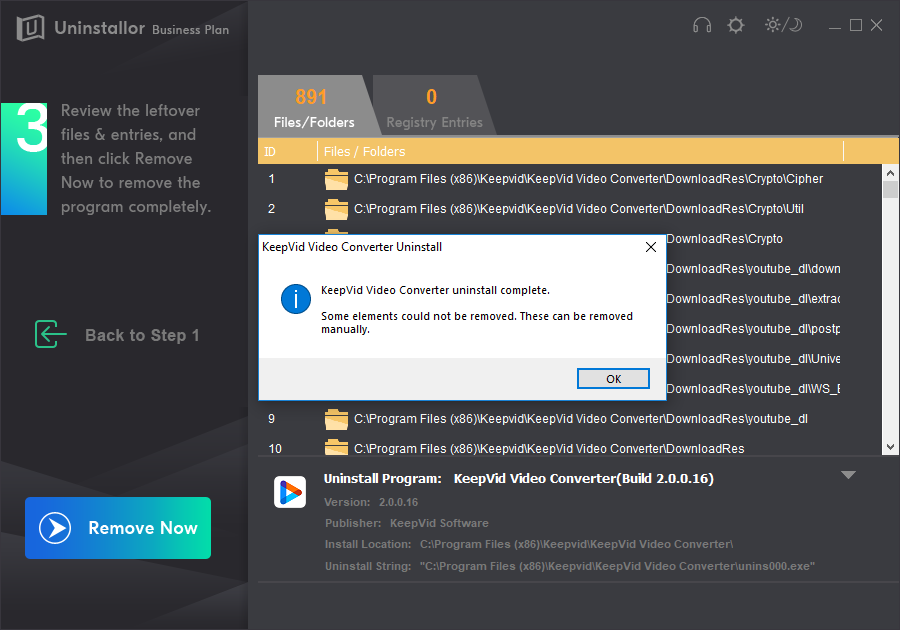Screen dimensions: 900x630
Task: Select the row 2 Crypto\Util folder path
Action: click(579, 209)
